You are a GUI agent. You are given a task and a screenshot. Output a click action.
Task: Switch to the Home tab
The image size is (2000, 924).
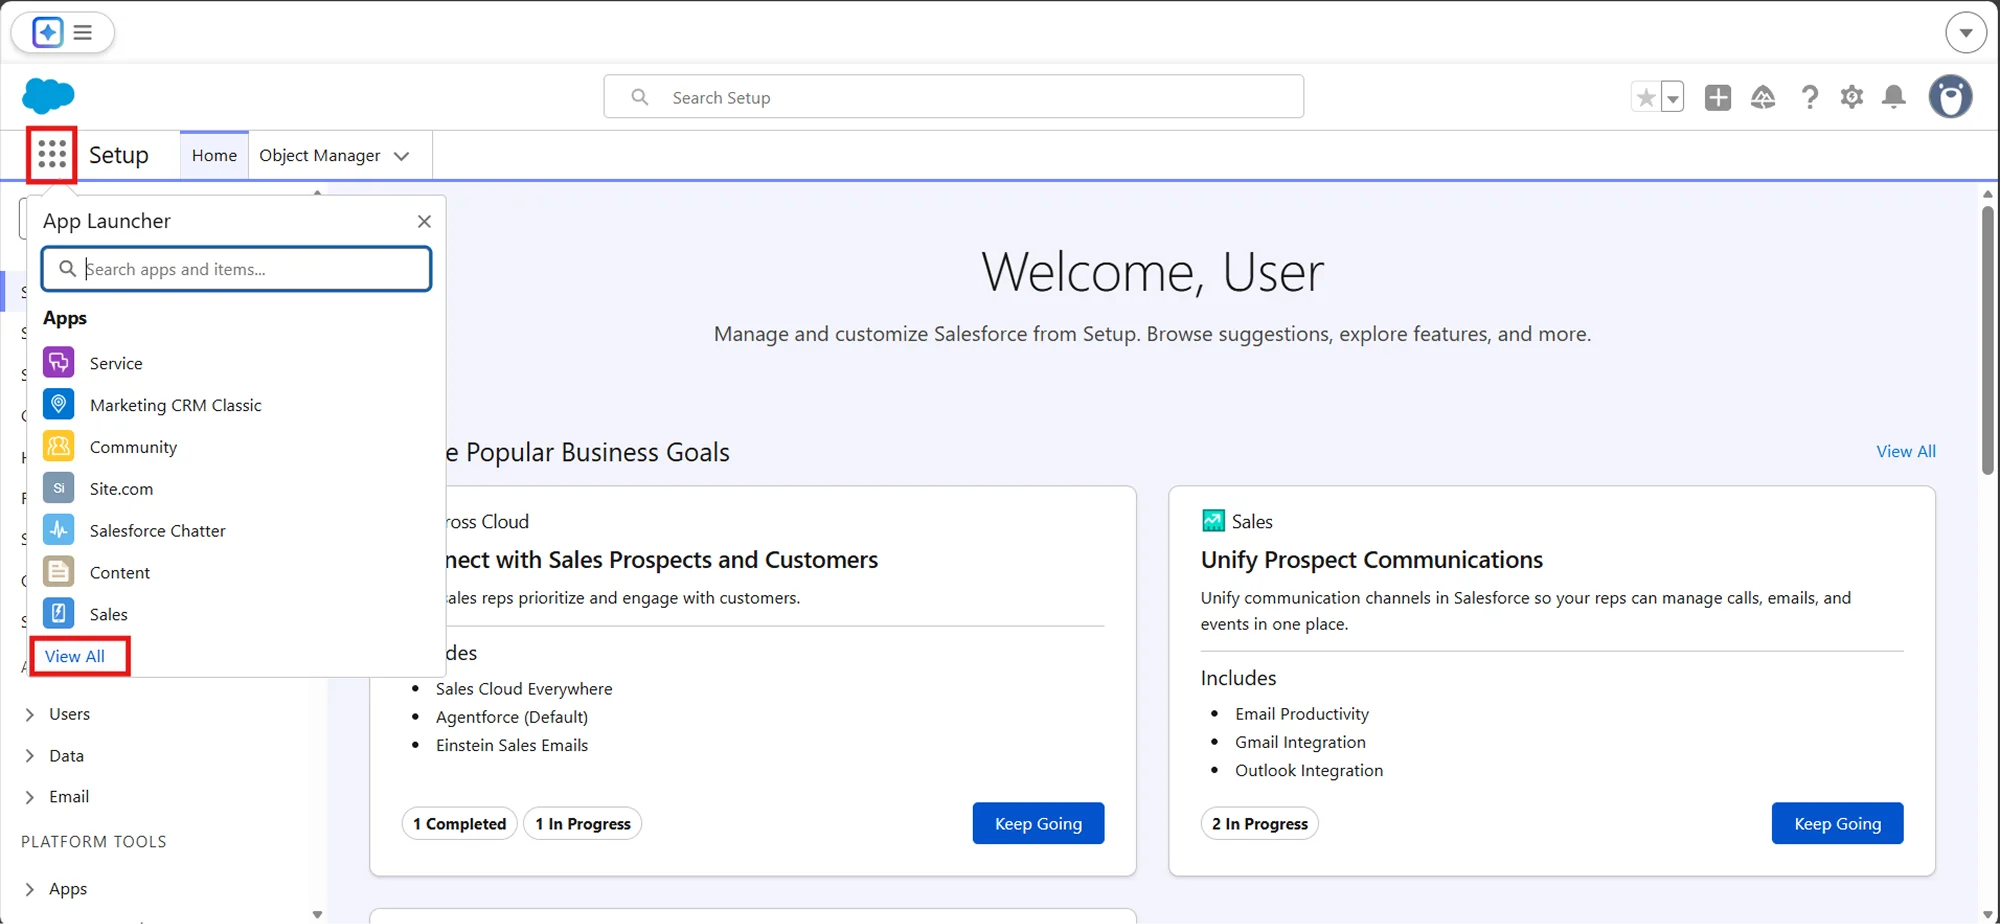click(x=213, y=155)
